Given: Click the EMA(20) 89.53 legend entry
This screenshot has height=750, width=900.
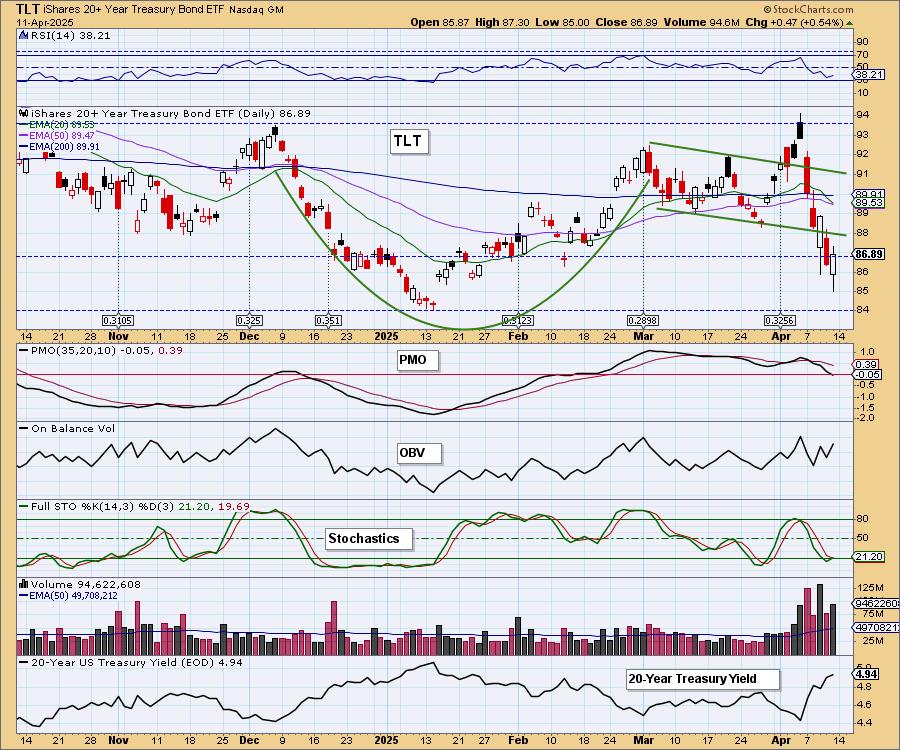Looking at the screenshot, I should pos(58,124).
